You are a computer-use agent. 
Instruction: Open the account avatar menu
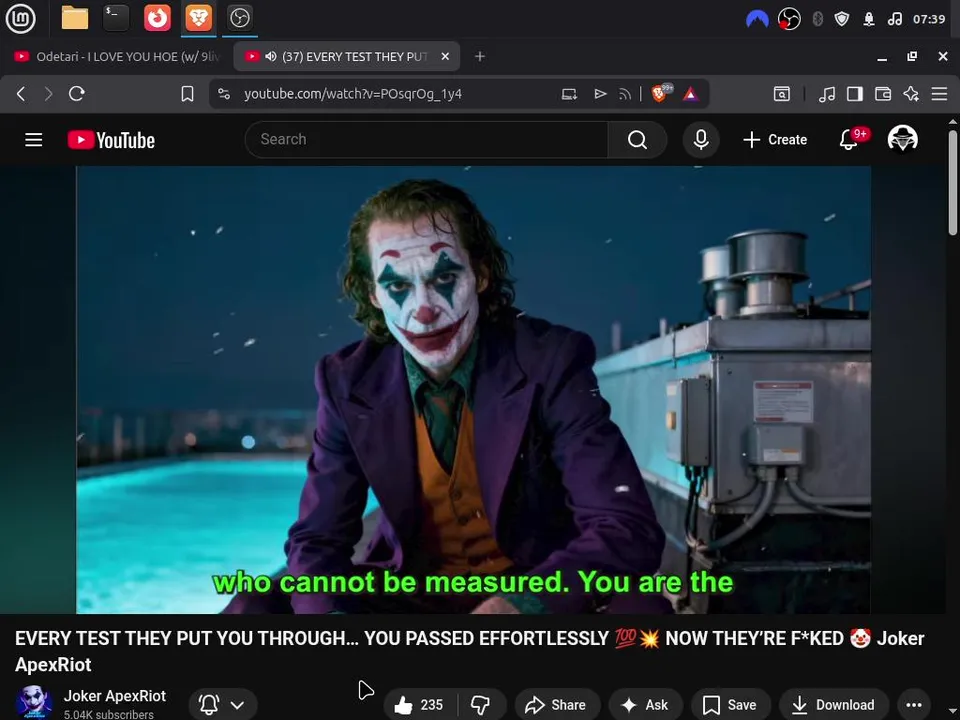(902, 139)
